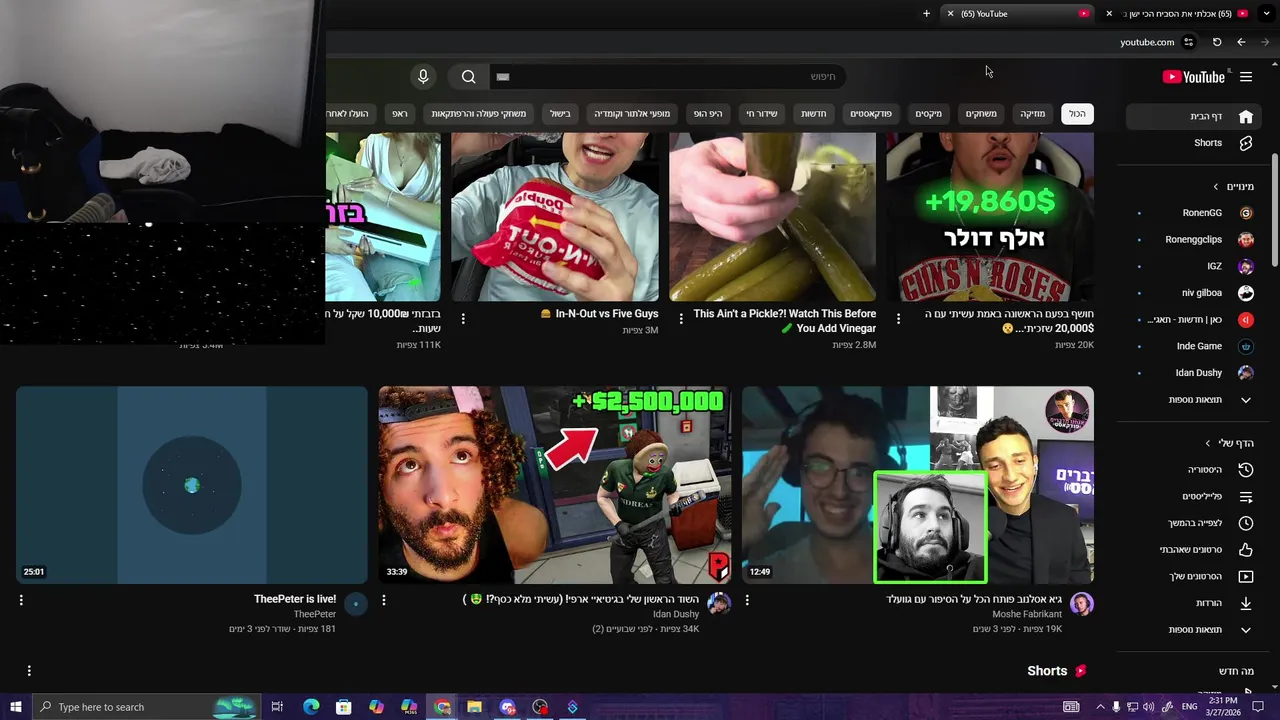This screenshot has width=1280, height=720.
Task: Click the YouTube logo
Action: pos(1193,77)
